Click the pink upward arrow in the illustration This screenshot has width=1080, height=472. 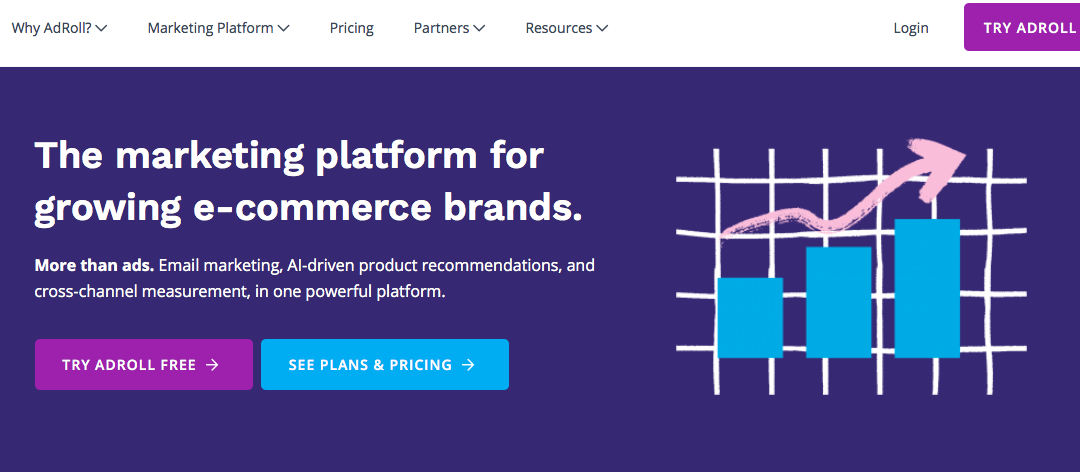pyautogui.click(x=940, y=163)
